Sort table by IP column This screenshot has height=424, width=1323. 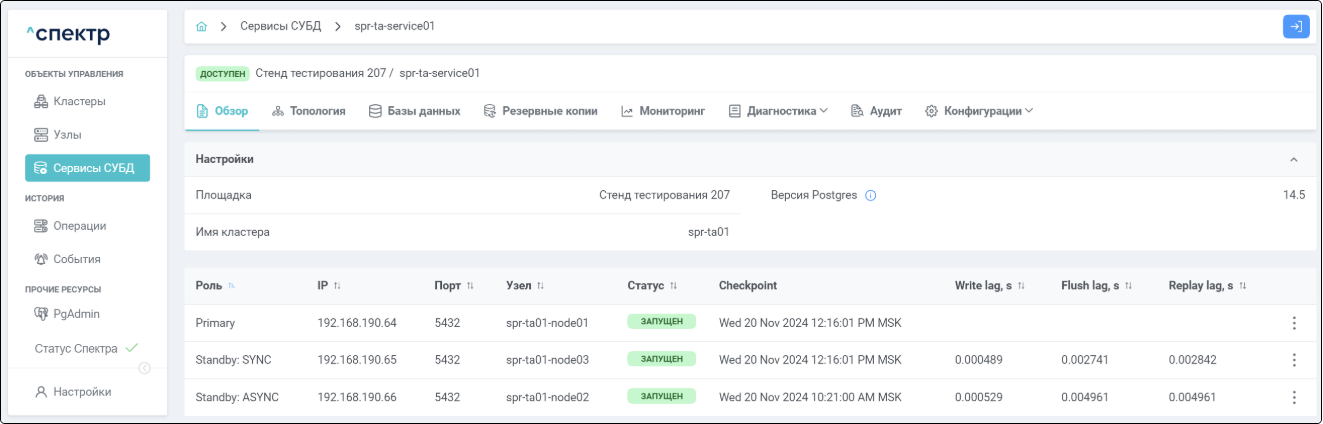(337, 286)
